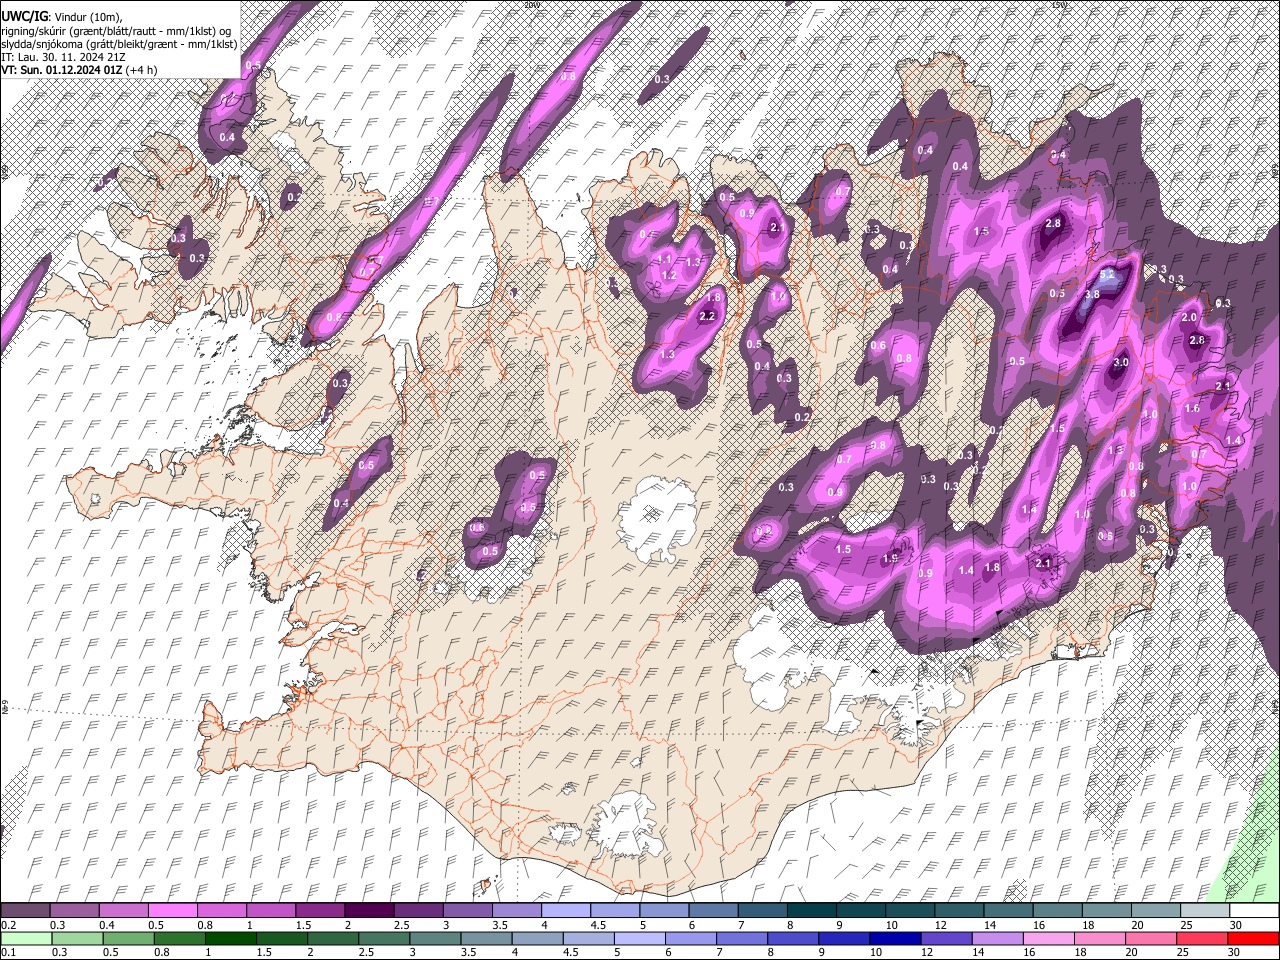Click the rigning/skúrir legend description line

coord(116,31)
